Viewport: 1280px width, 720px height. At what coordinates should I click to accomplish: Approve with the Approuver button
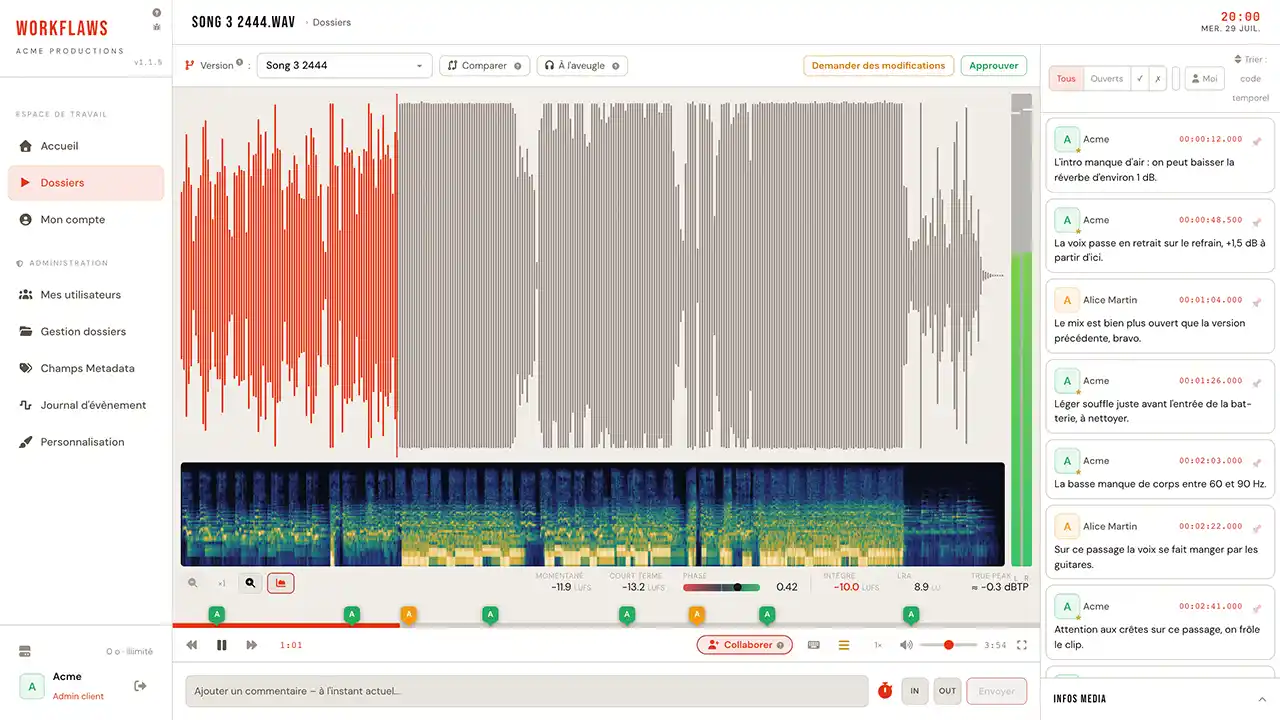[994, 66]
